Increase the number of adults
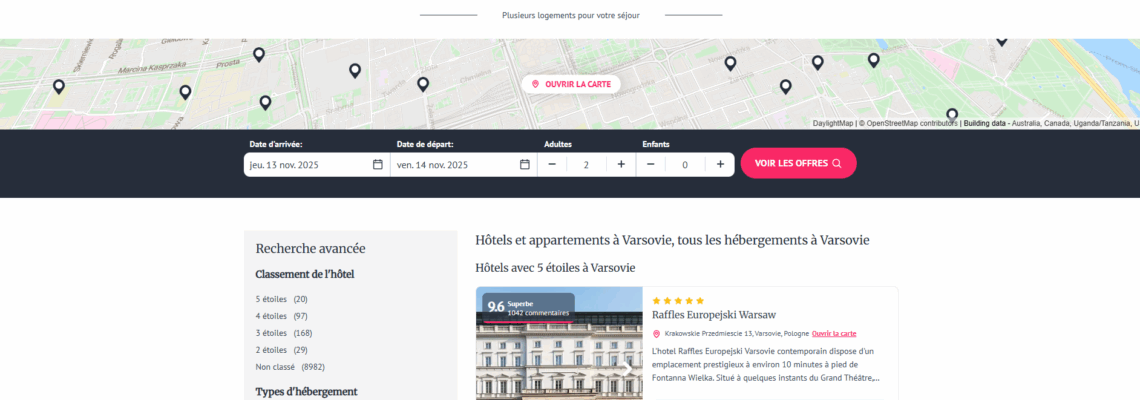Image resolution: width=1140 pixels, height=400 pixels. [621, 164]
